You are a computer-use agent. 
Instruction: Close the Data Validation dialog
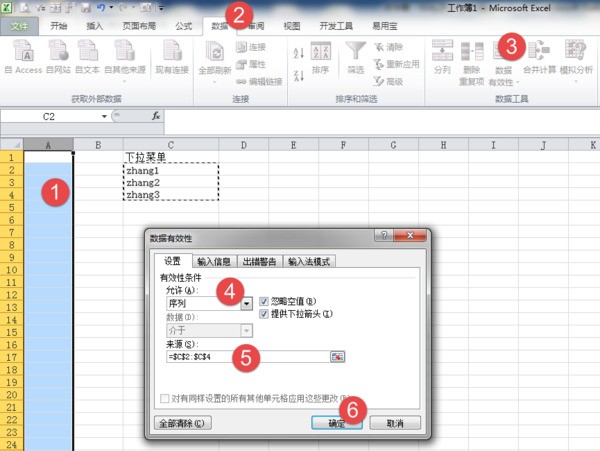[409, 235]
